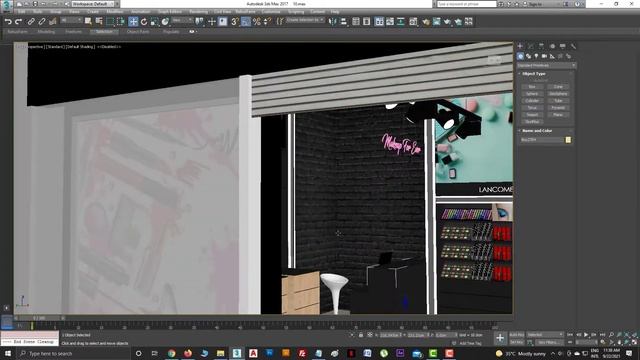The height and width of the screenshot is (360, 640).
Task: Click the Redo arrow in main toolbar
Action: click(x=18, y=22)
